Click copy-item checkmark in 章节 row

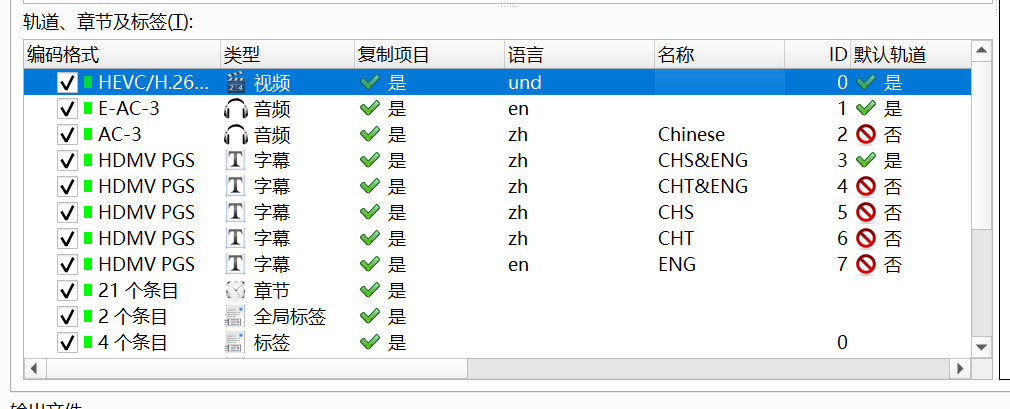click(370, 290)
